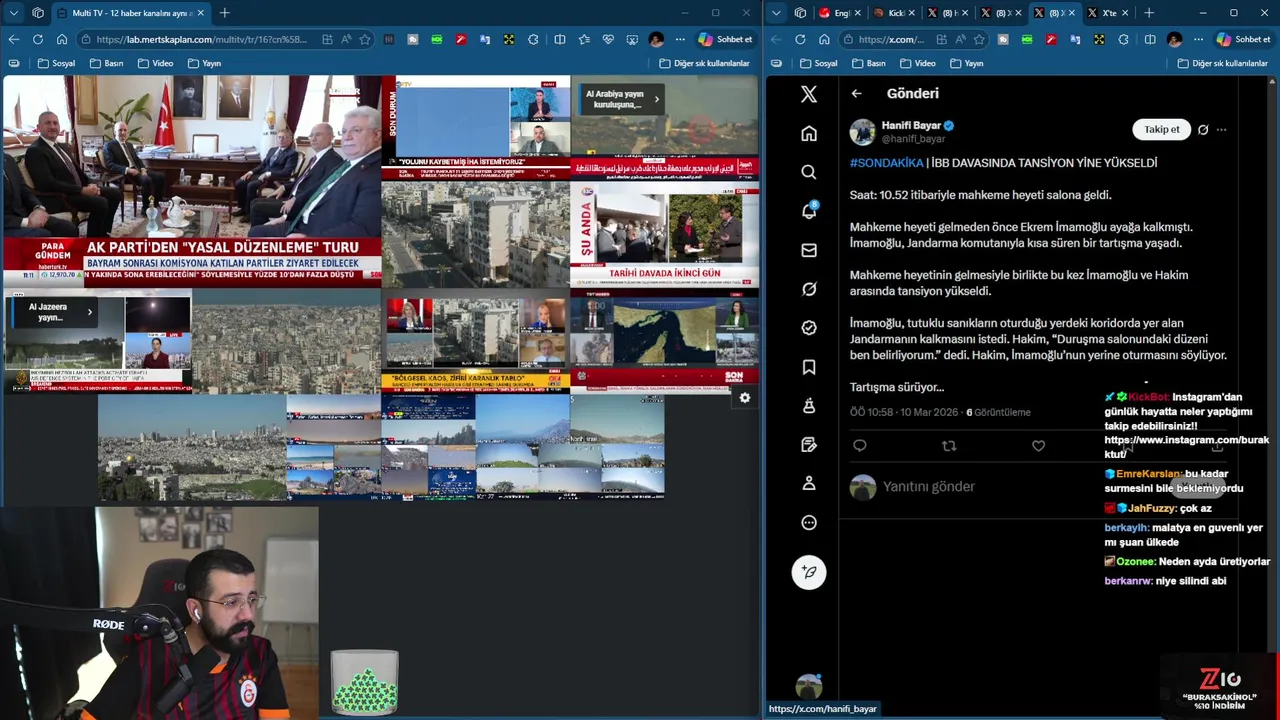This screenshot has width=1280, height=720.
Task: Switch to the X'te browser tab
Action: click(x=1107, y=13)
